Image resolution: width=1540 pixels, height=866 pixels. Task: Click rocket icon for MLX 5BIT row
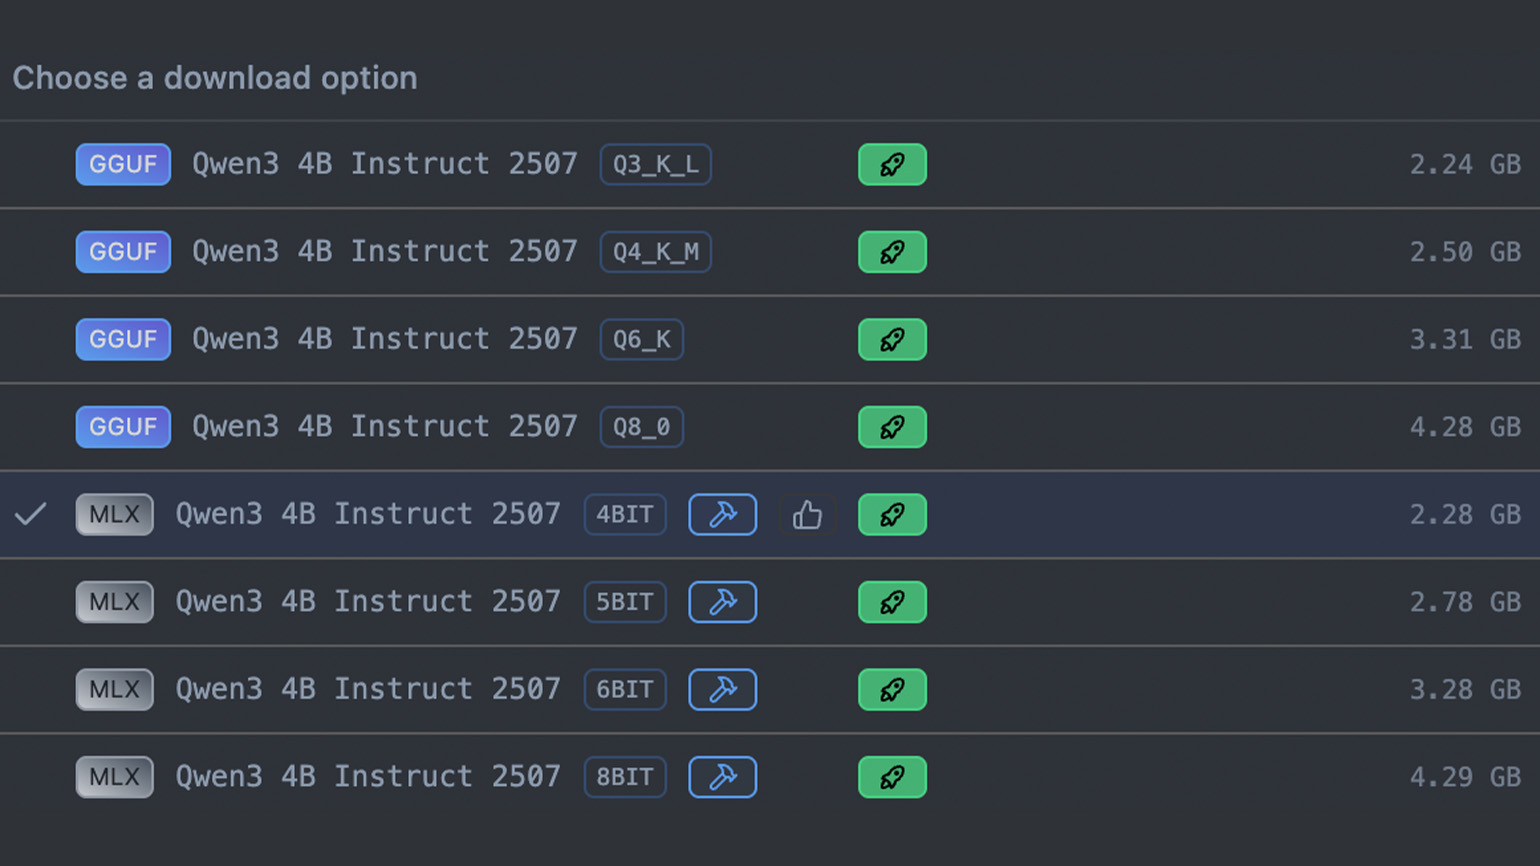tap(892, 602)
